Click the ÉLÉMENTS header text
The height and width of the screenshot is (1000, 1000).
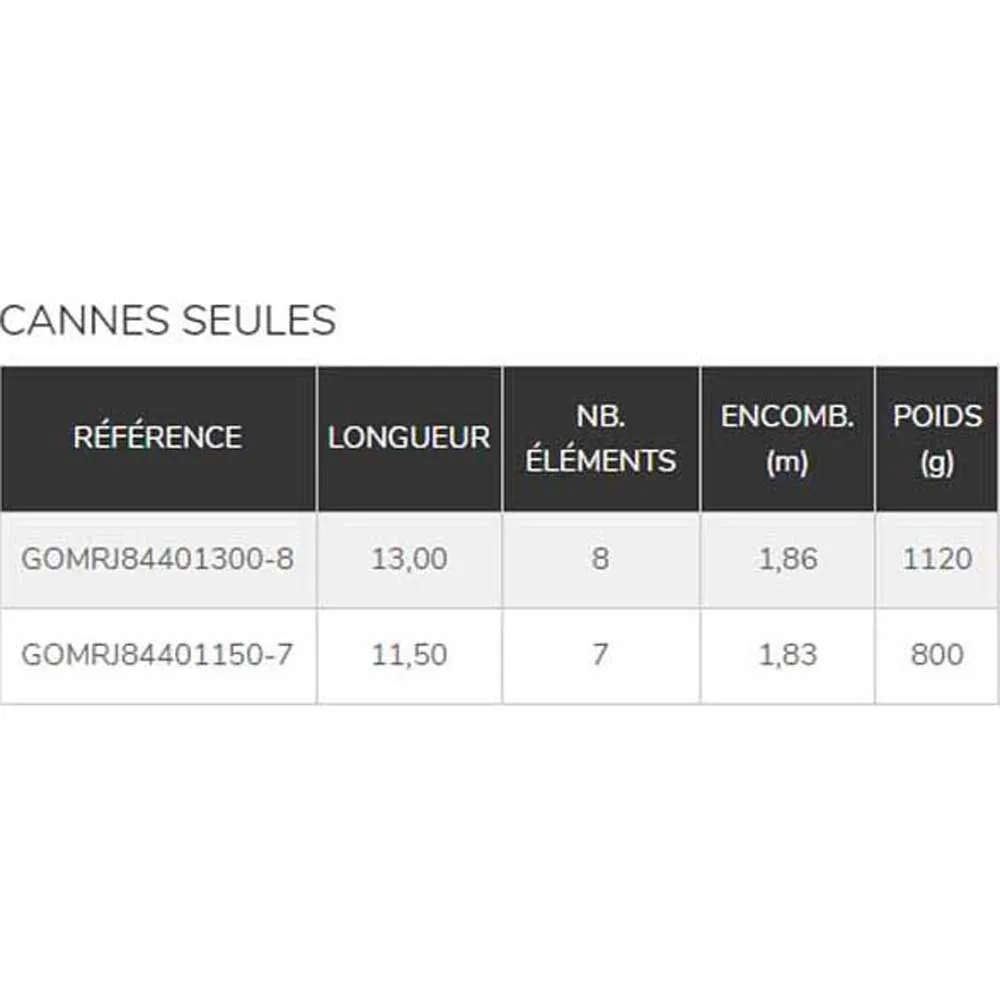click(x=601, y=460)
